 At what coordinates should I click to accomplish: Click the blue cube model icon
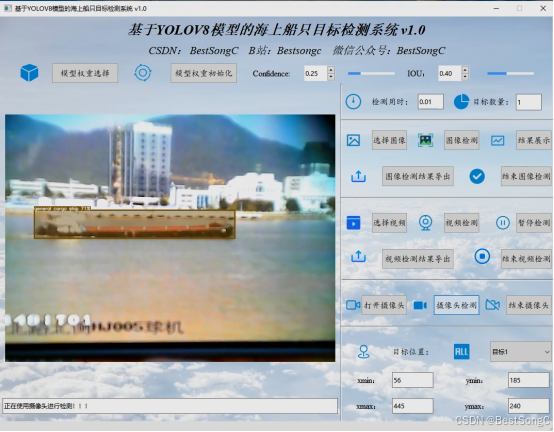pyautogui.click(x=29, y=73)
